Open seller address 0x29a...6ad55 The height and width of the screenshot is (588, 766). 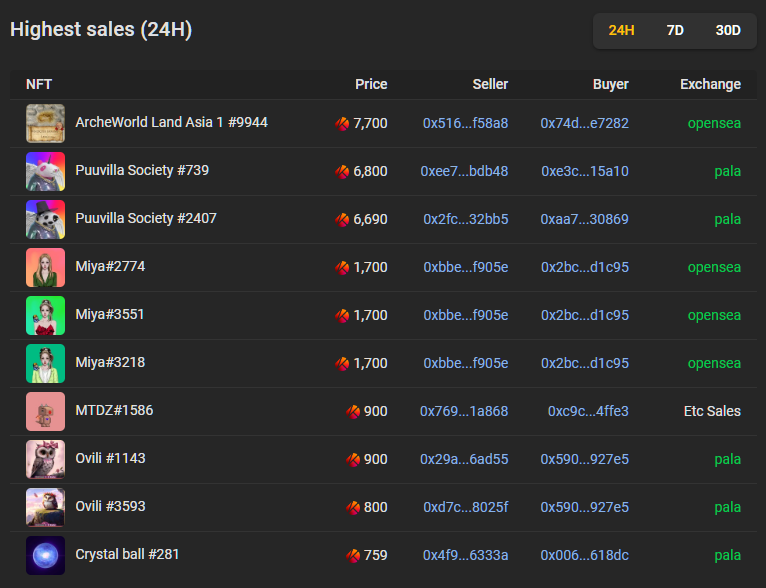[x=464, y=459]
